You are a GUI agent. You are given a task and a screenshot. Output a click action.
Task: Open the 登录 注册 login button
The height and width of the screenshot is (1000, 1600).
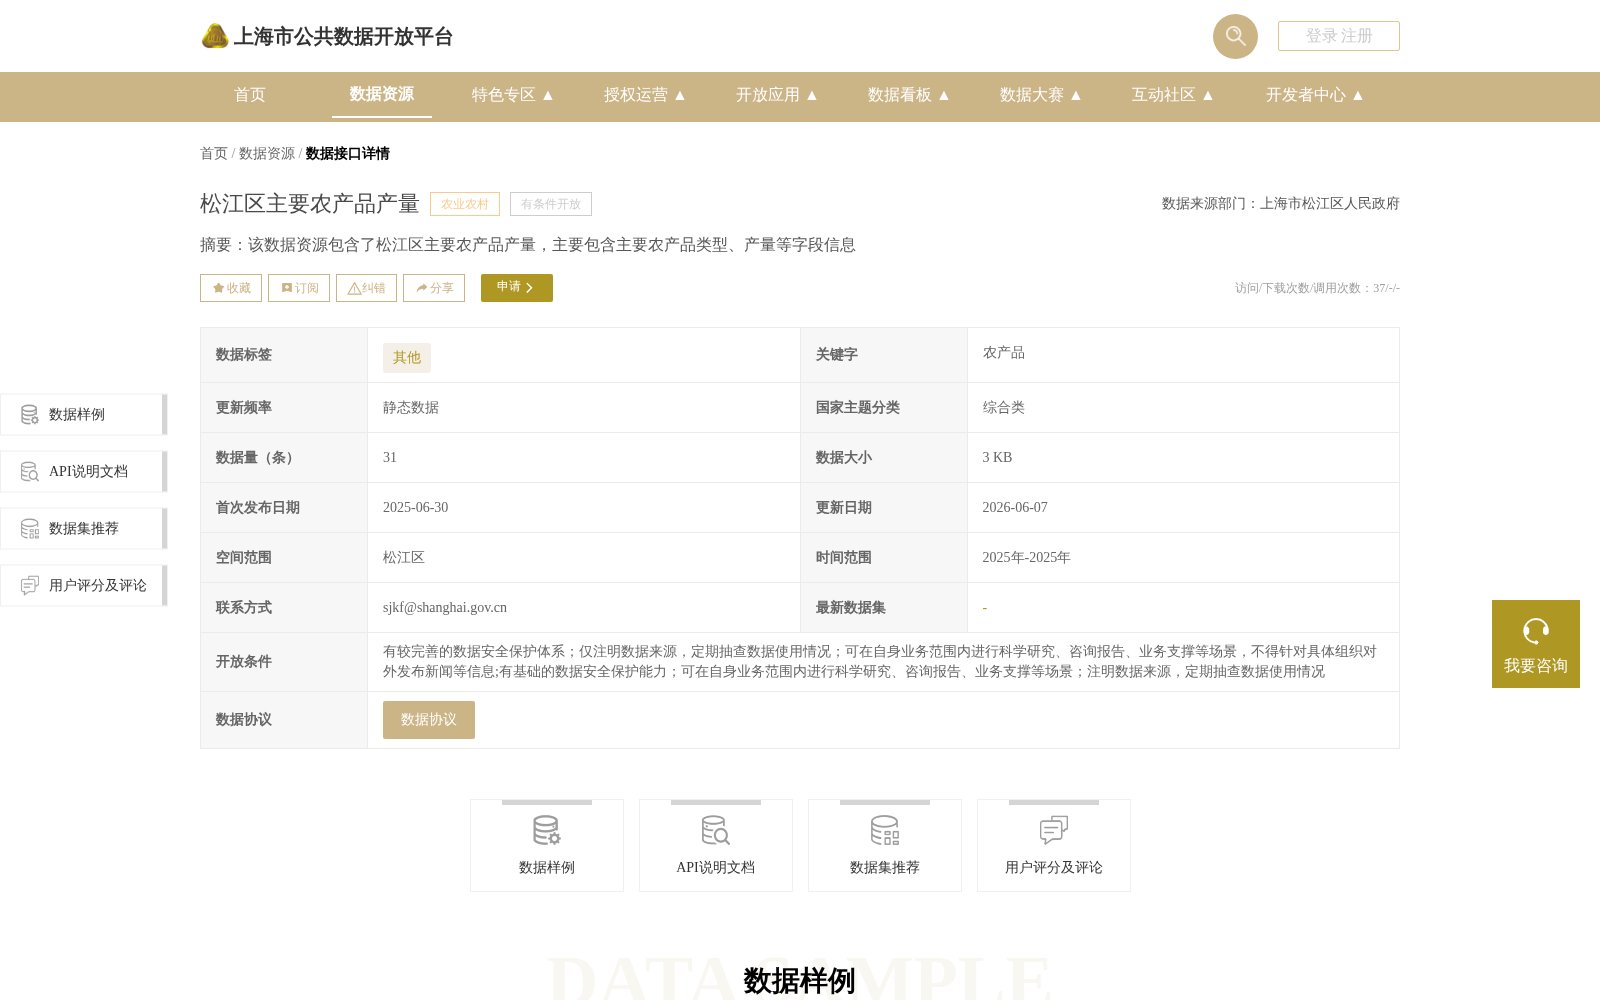pyautogui.click(x=1338, y=36)
